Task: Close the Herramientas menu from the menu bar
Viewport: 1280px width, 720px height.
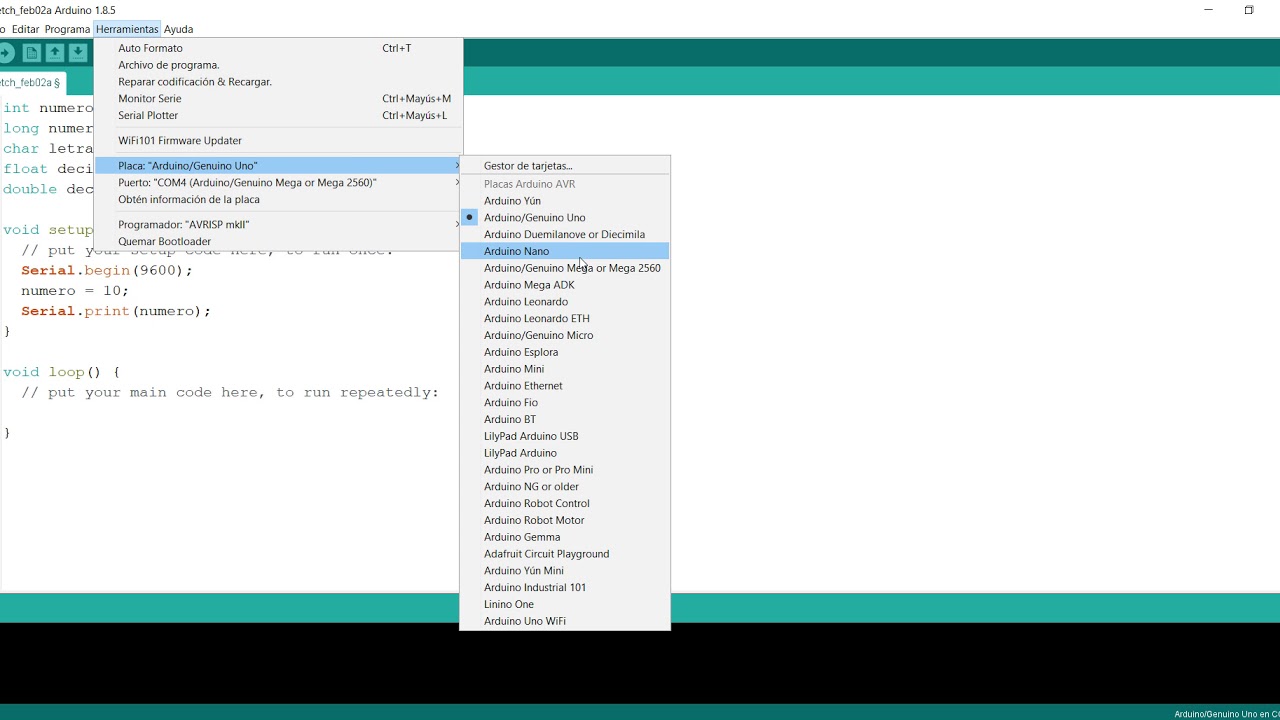Action: click(x=127, y=29)
